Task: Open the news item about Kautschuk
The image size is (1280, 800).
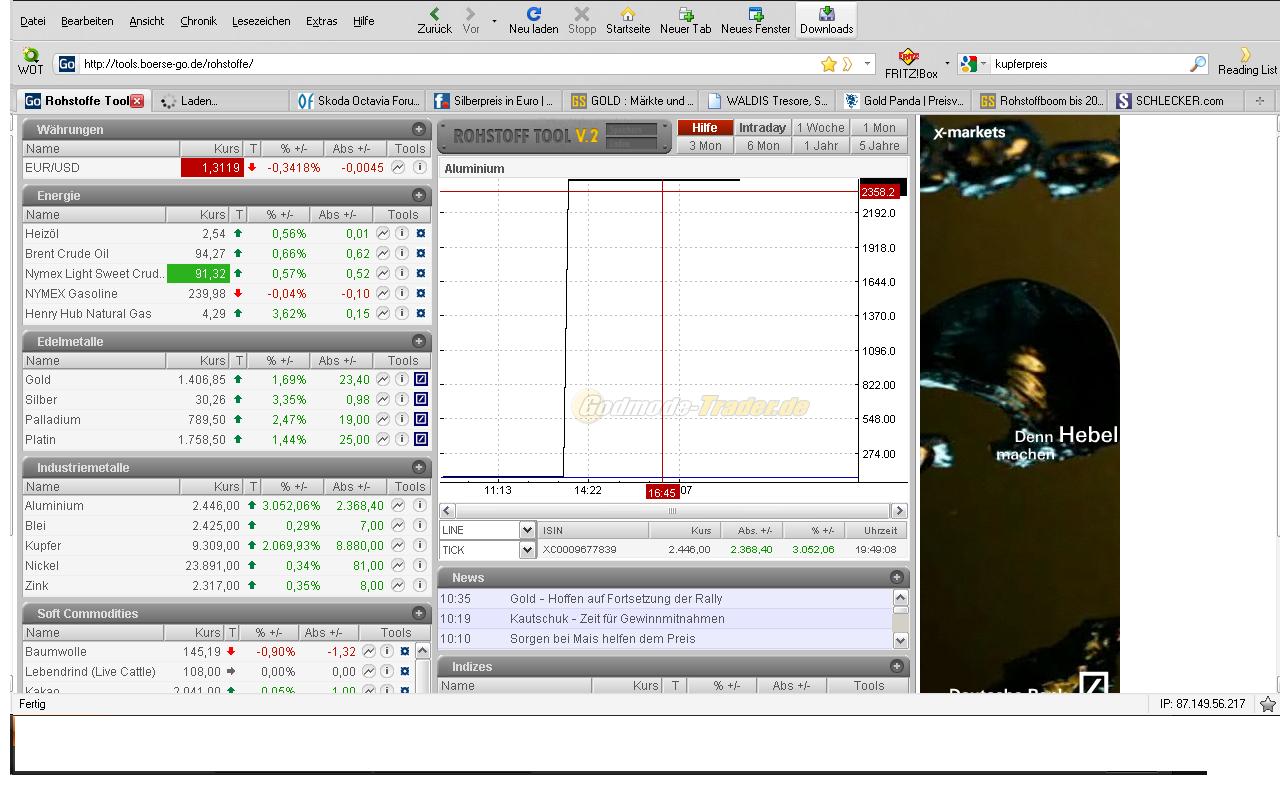Action: [616, 619]
